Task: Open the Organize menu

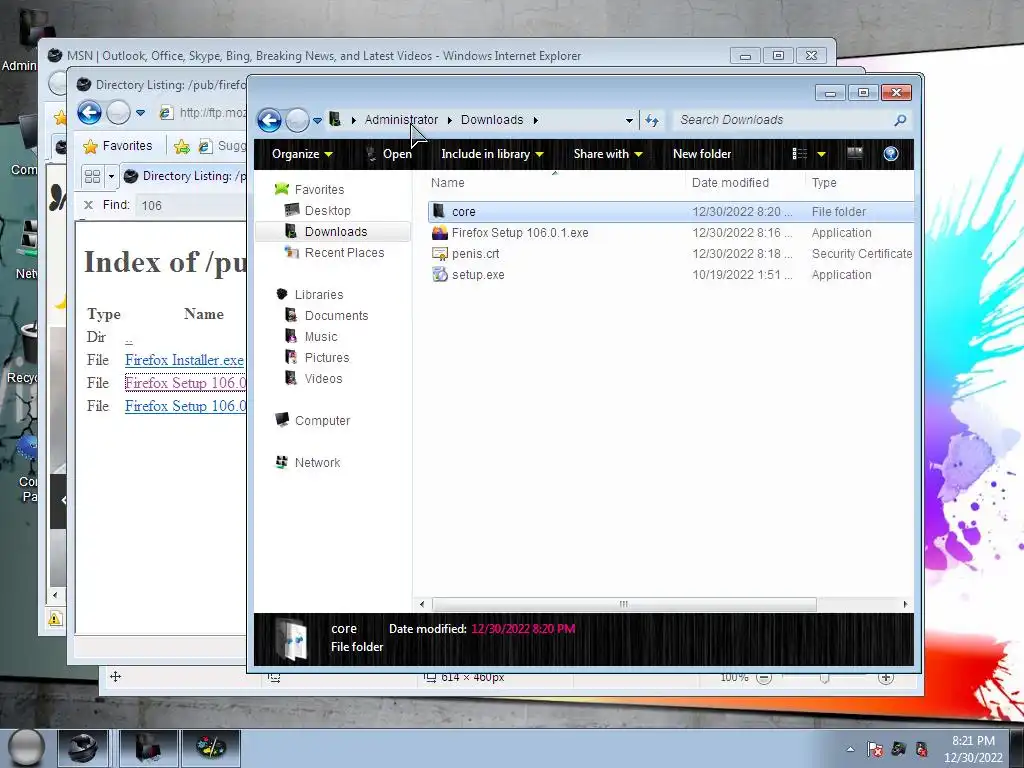Action: 302,154
